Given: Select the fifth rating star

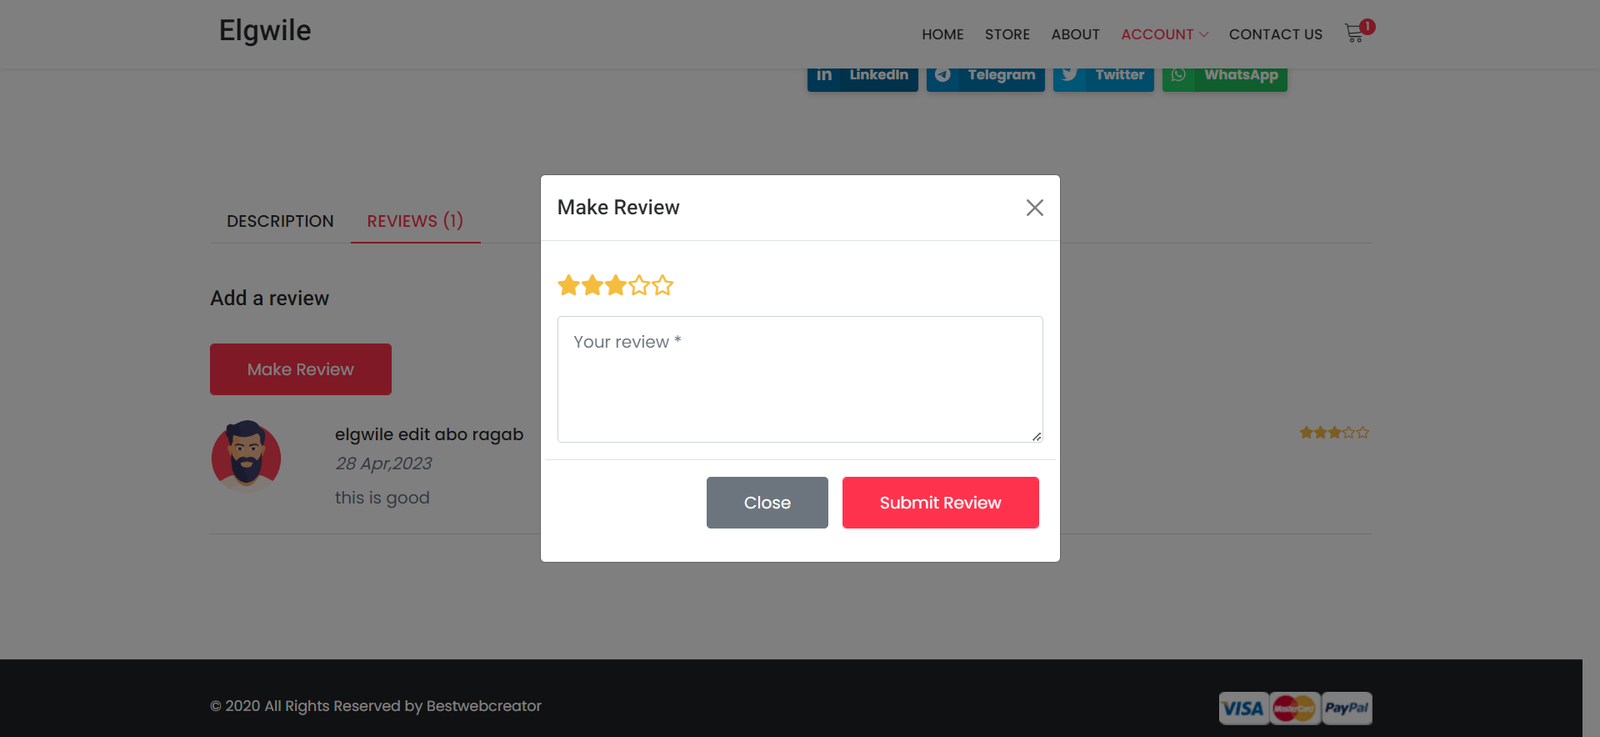Looking at the screenshot, I should pyautogui.click(x=662, y=286).
